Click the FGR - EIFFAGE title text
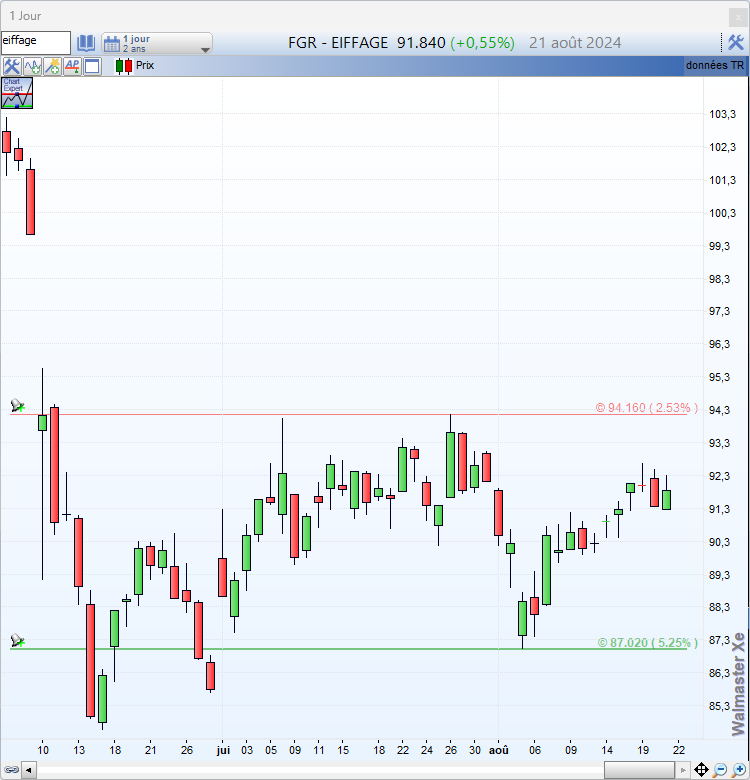The image size is (750, 780). 338,43
